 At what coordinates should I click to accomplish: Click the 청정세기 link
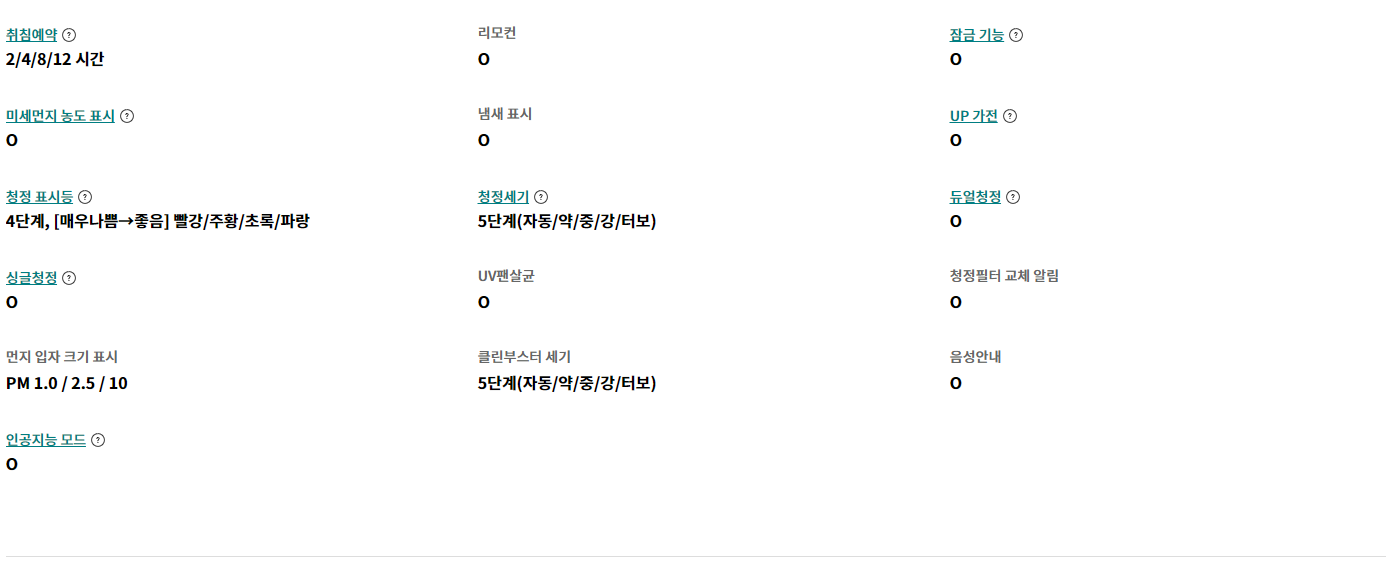tap(503, 197)
